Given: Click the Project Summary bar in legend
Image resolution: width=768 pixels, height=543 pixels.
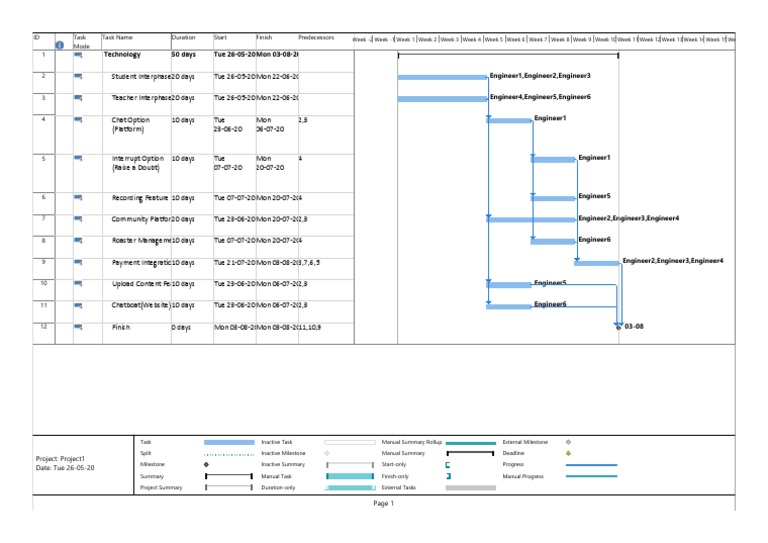Looking at the screenshot, I should click(229, 487).
